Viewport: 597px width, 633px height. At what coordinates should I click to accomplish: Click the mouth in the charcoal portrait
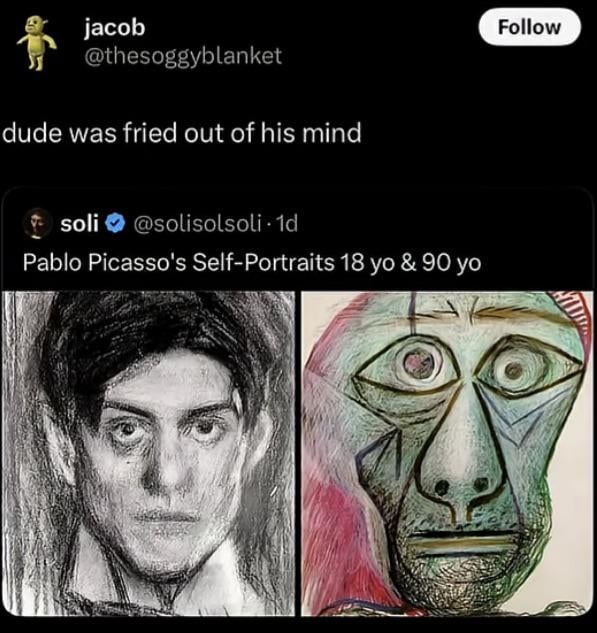coord(163,519)
